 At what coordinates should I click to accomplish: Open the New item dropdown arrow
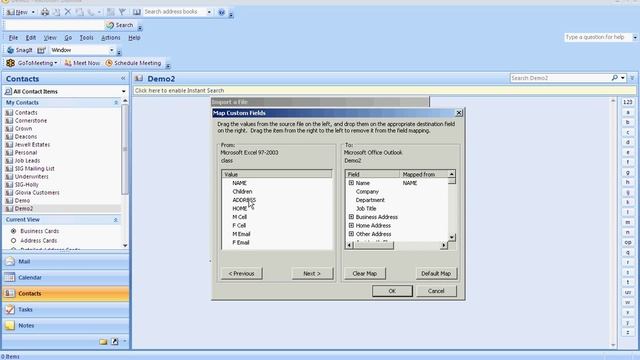pos(33,12)
